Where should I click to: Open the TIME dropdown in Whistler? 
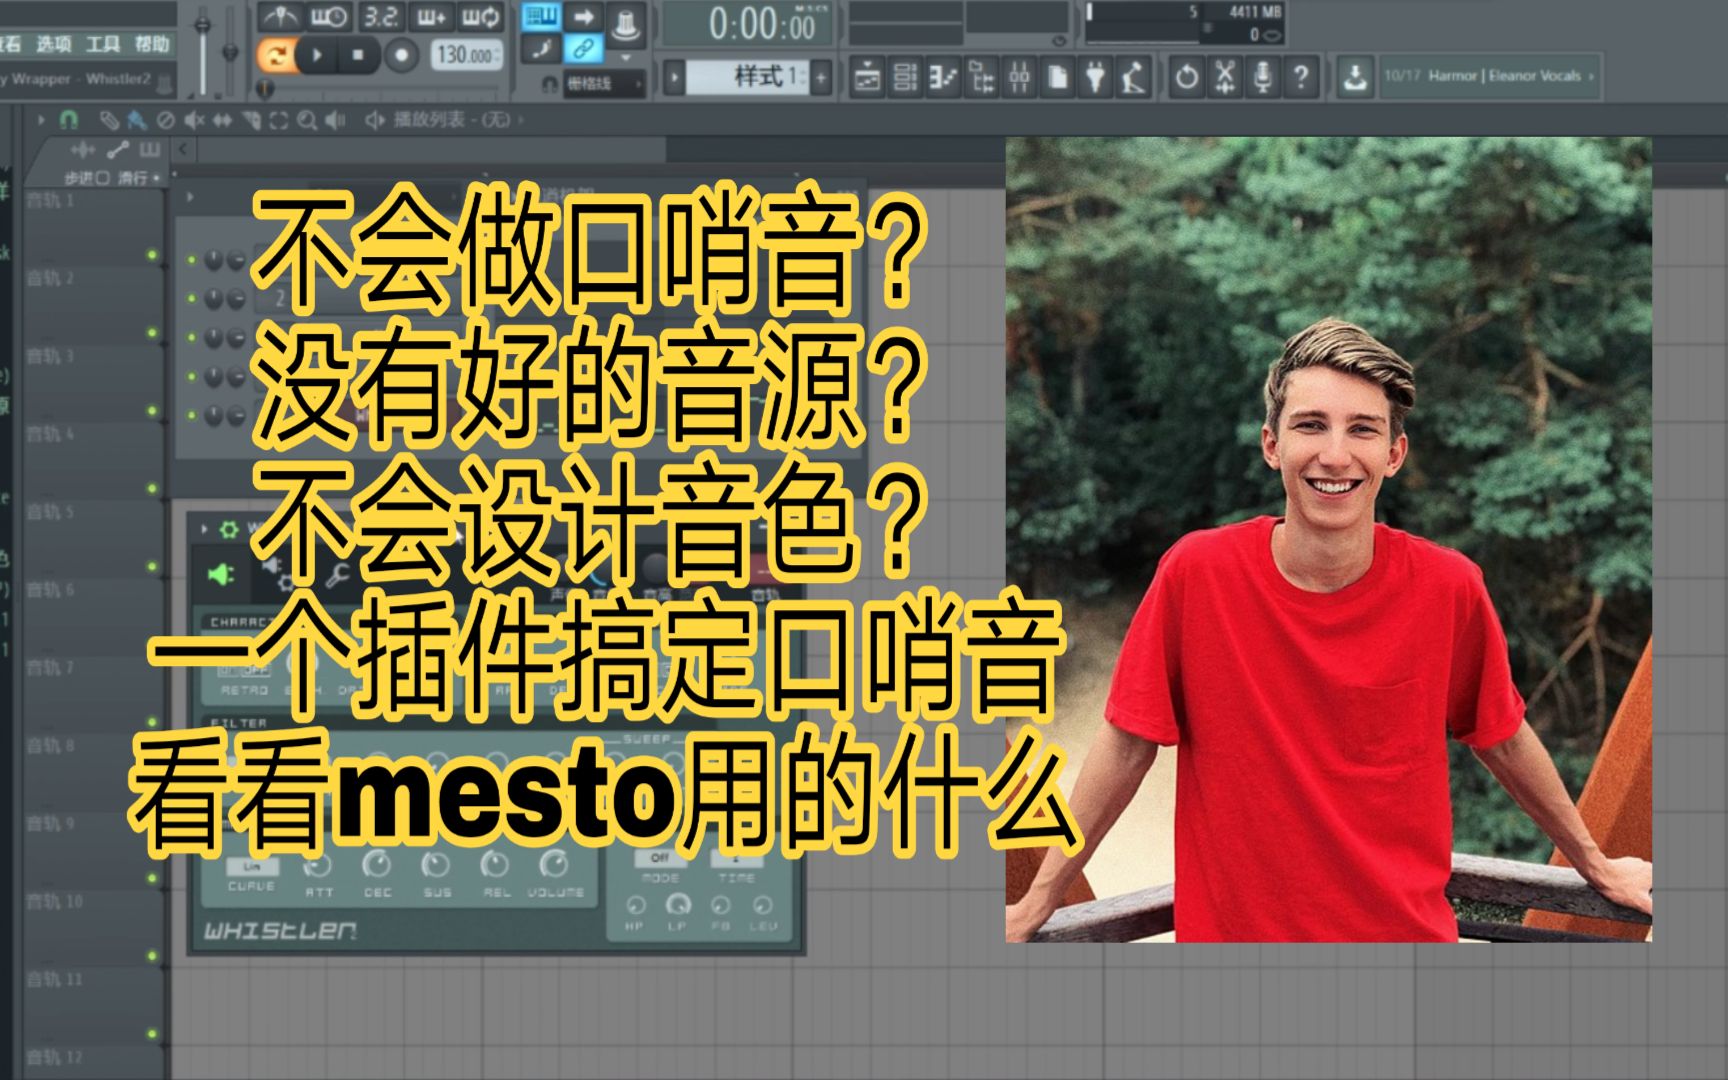[735, 858]
